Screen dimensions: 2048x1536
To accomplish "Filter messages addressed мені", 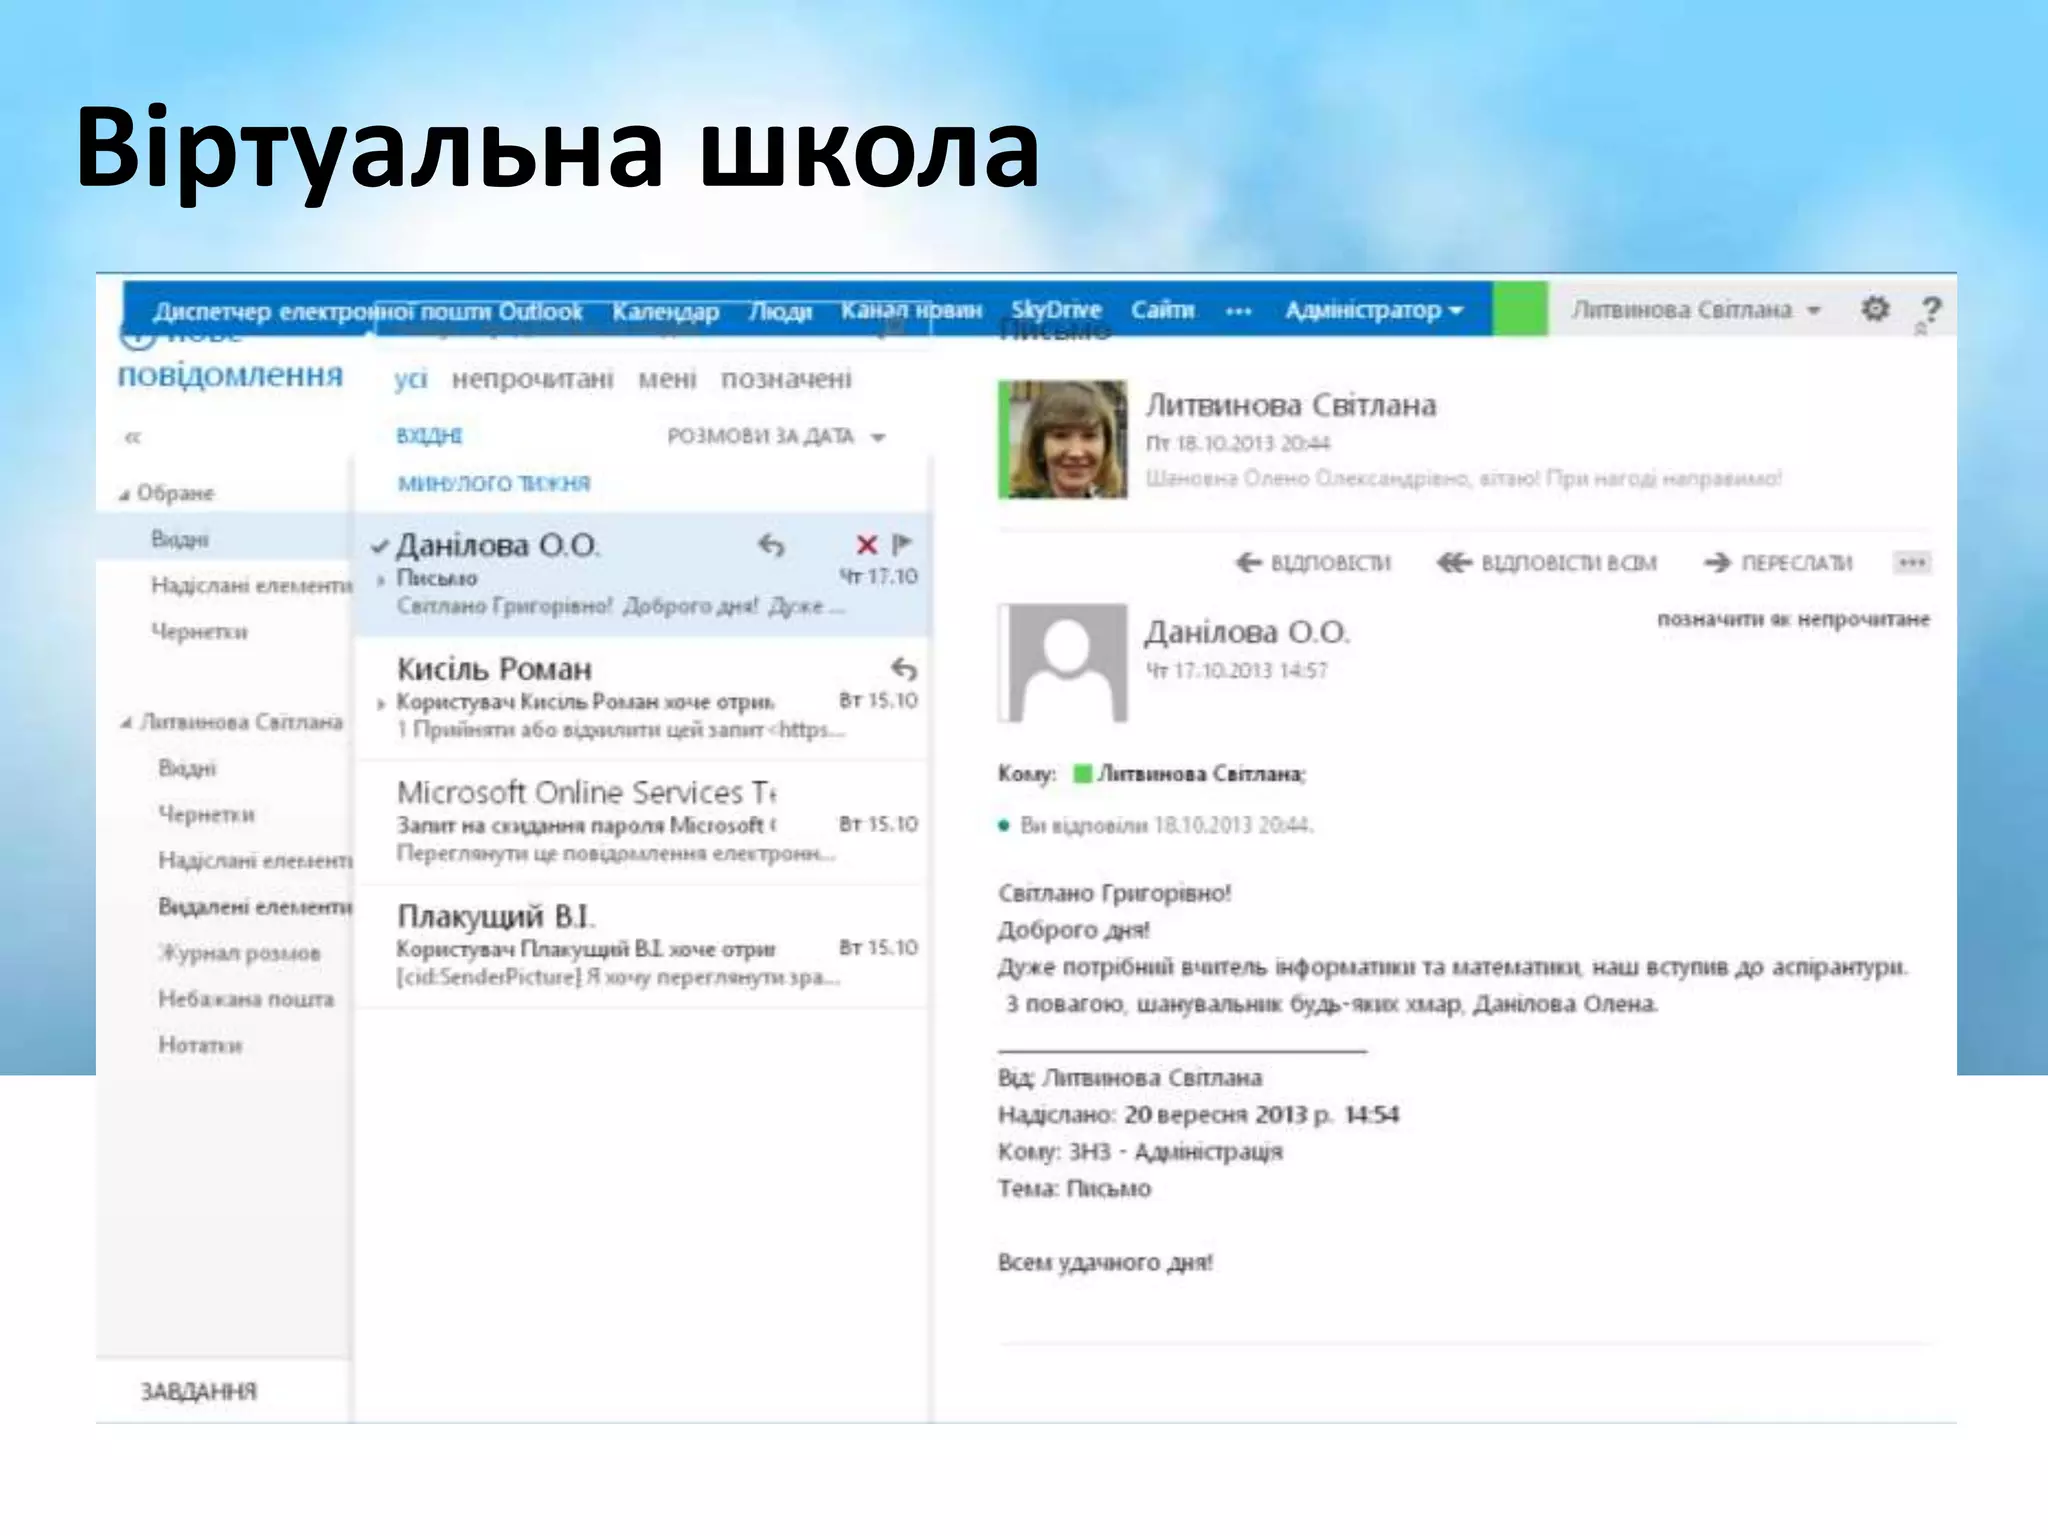I will click(x=667, y=379).
